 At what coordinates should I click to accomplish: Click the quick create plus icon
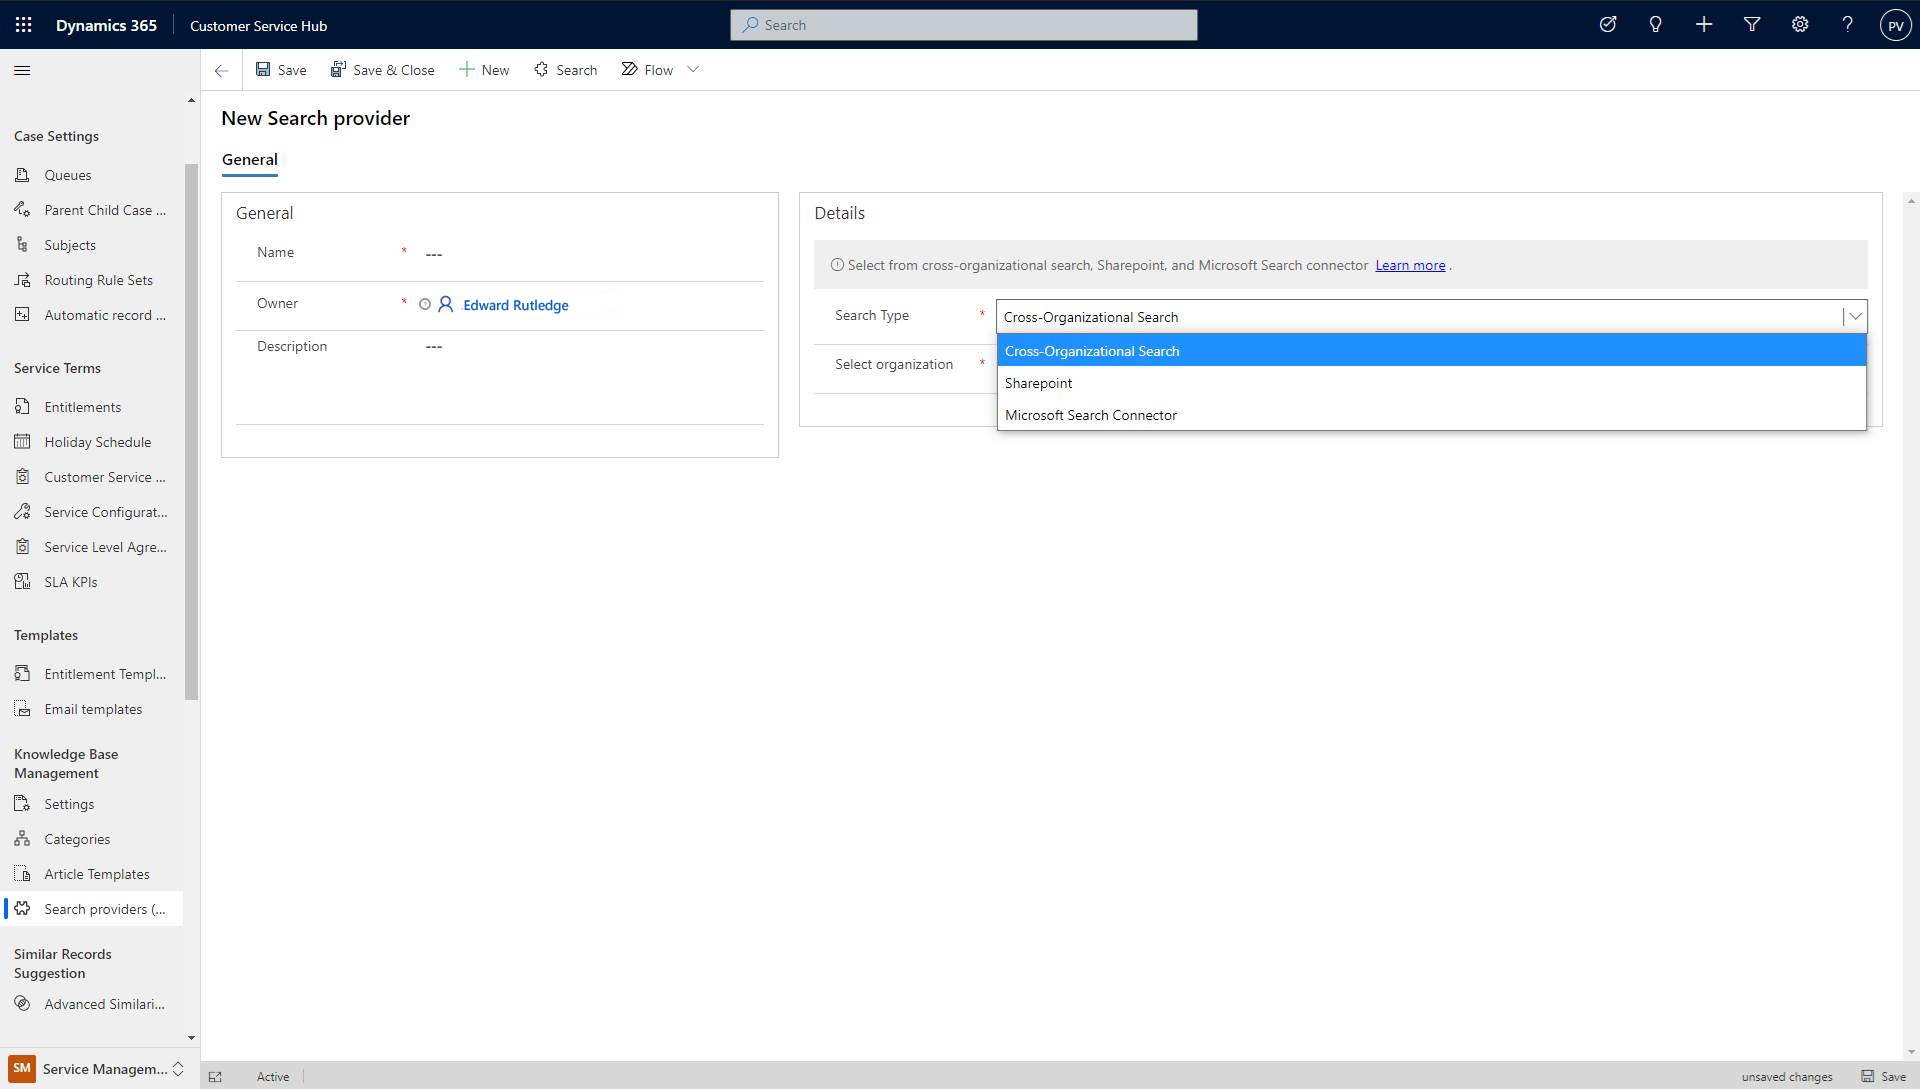tap(1704, 24)
